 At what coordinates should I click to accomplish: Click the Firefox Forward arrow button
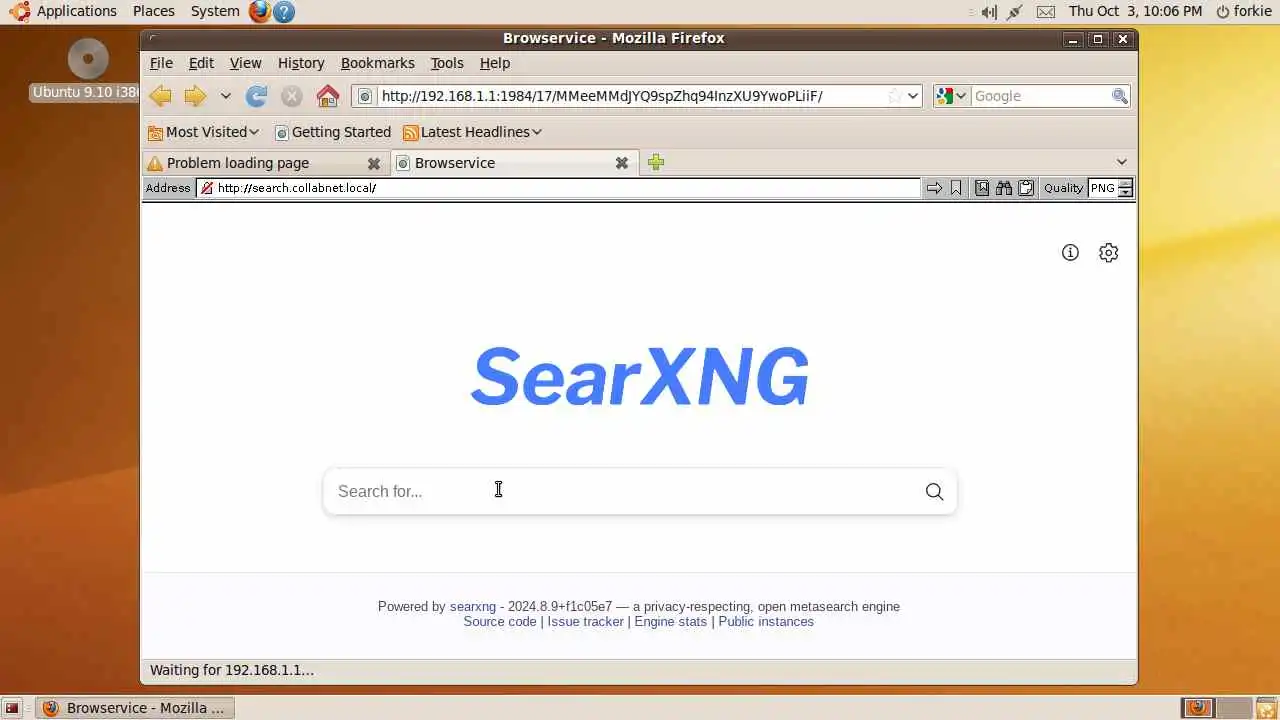pyautogui.click(x=195, y=96)
